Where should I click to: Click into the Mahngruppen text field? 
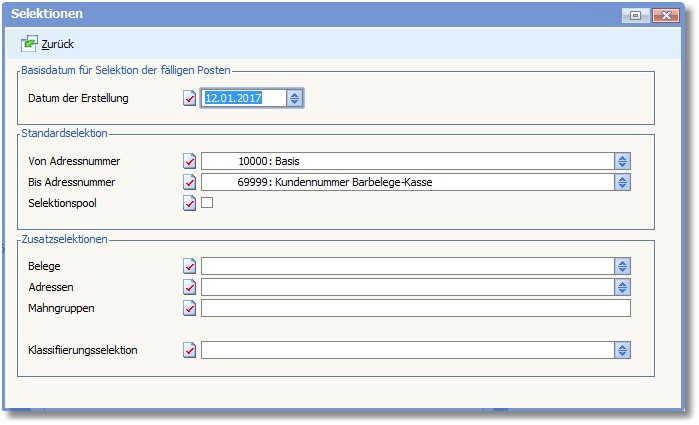pos(415,308)
